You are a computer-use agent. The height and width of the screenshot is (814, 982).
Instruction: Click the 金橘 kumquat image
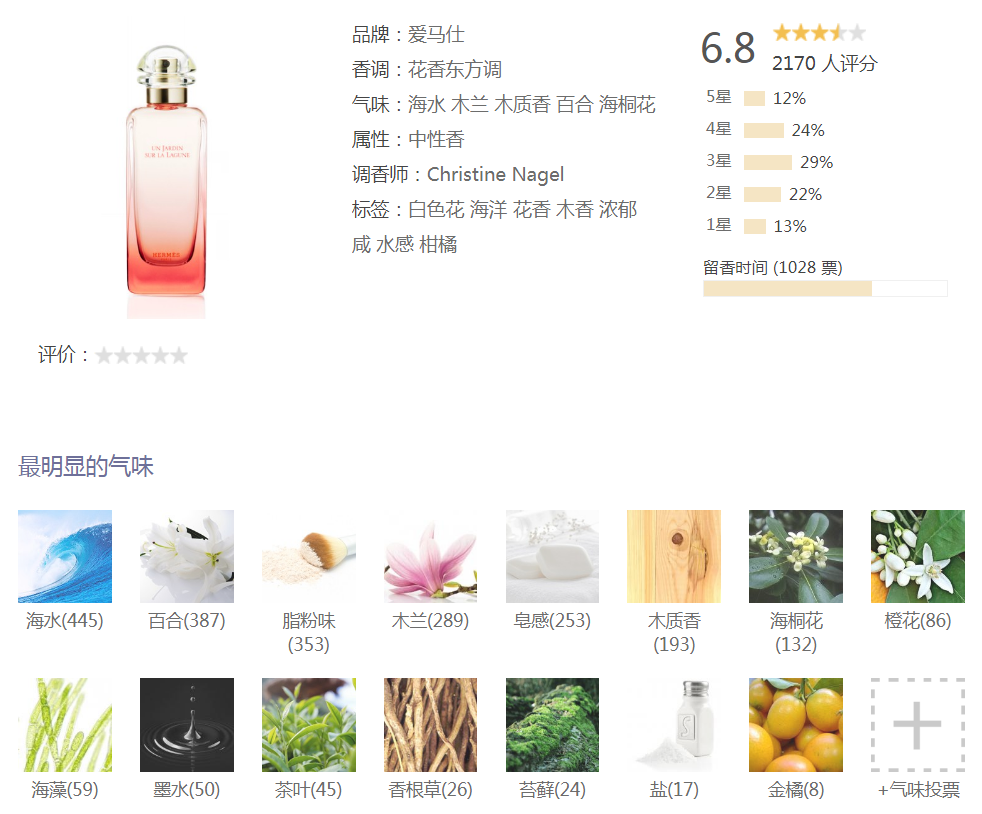coord(796,724)
